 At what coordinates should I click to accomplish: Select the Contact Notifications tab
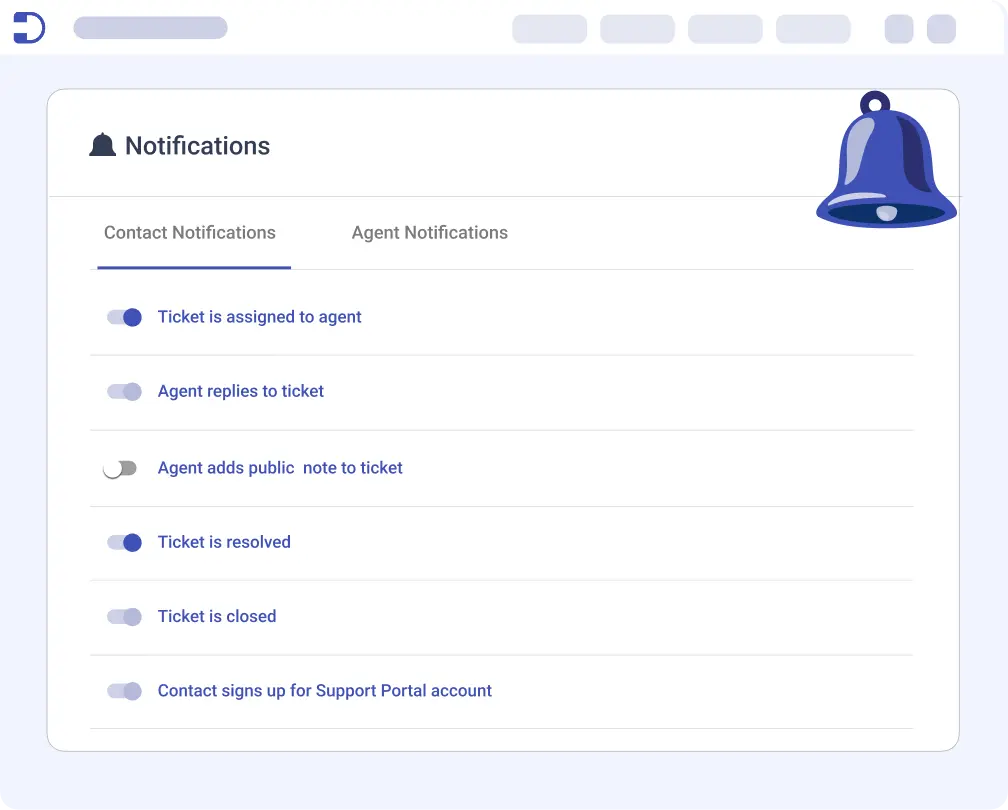(190, 233)
